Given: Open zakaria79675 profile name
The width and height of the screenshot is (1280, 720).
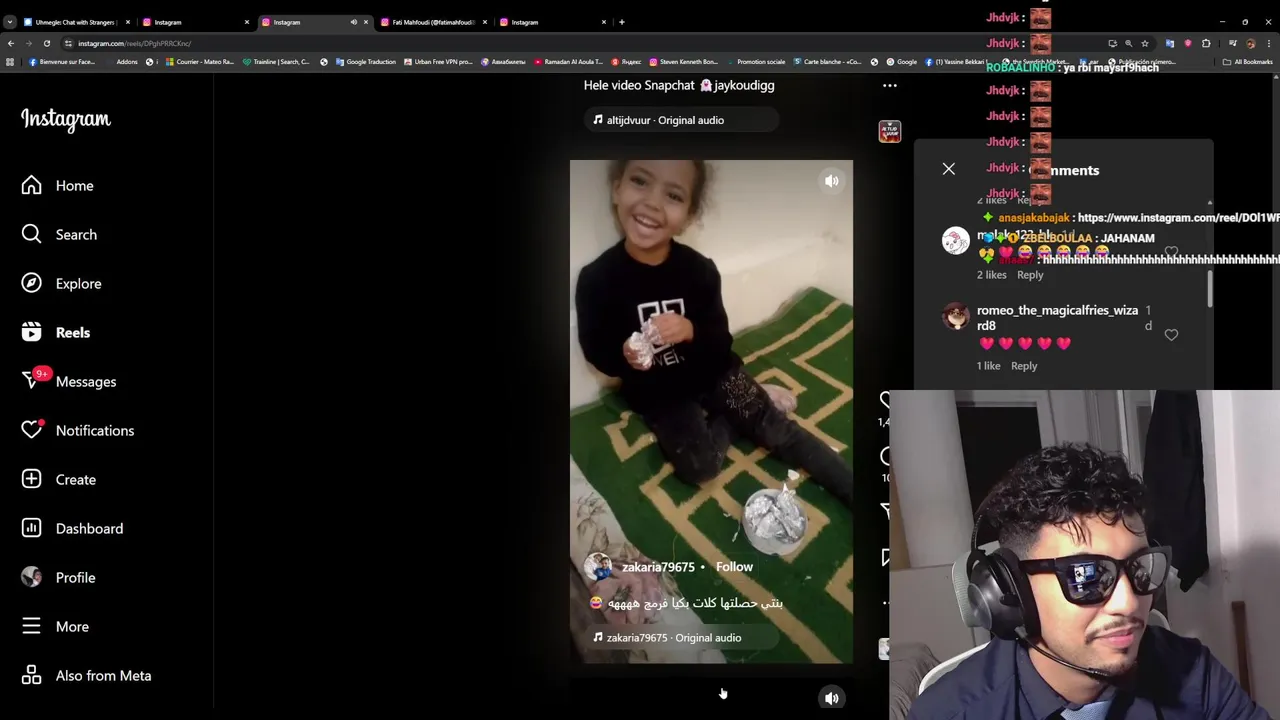Looking at the screenshot, I should 658,567.
